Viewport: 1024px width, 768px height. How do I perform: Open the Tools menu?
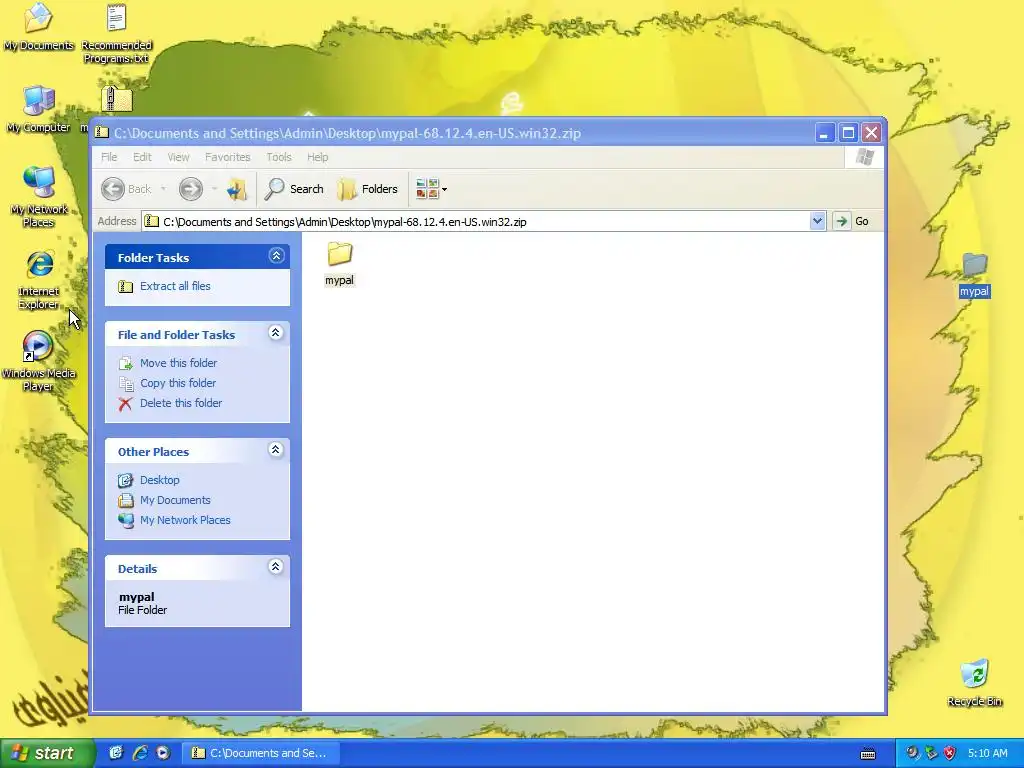click(x=279, y=157)
